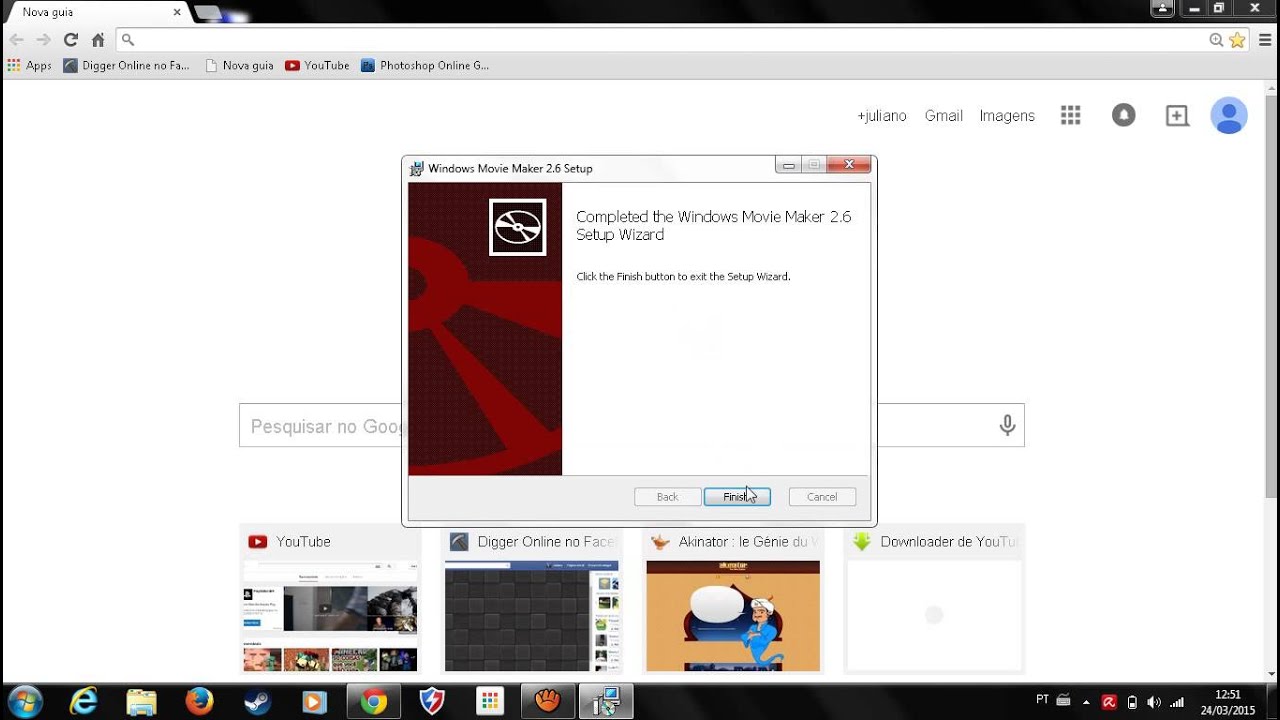Open the Apps bookmark shortcut
1280x720 pixels.
pos(29,65)
